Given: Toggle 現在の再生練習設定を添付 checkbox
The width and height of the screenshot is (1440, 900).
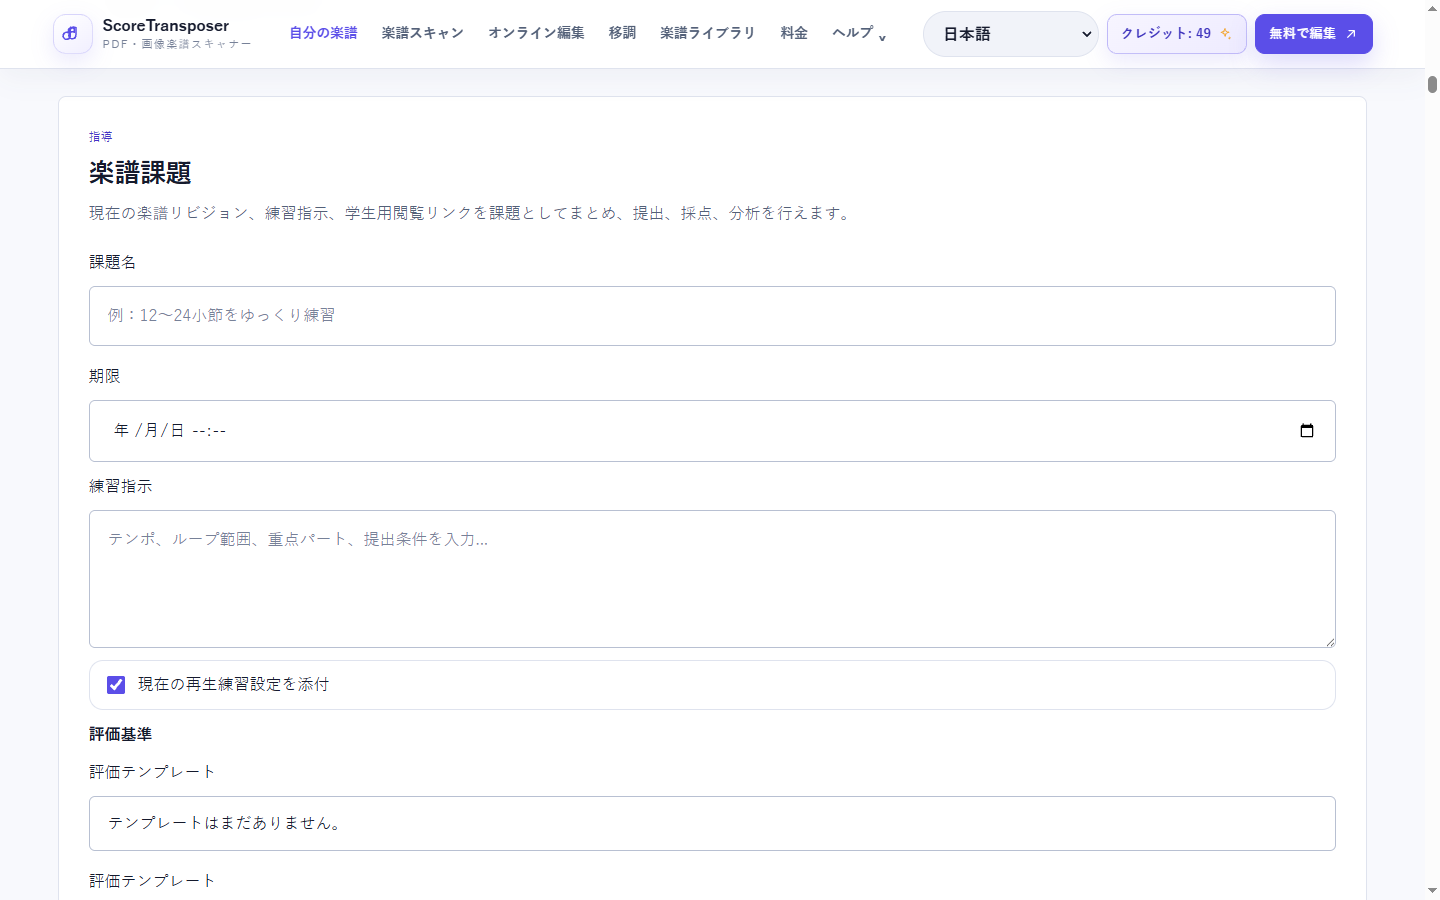Looking at the screenshot, I should (x=116, y=685).
